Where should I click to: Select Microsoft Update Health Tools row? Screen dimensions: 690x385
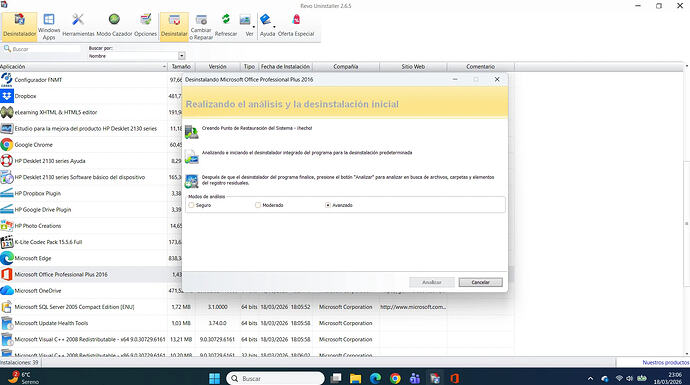257,323
